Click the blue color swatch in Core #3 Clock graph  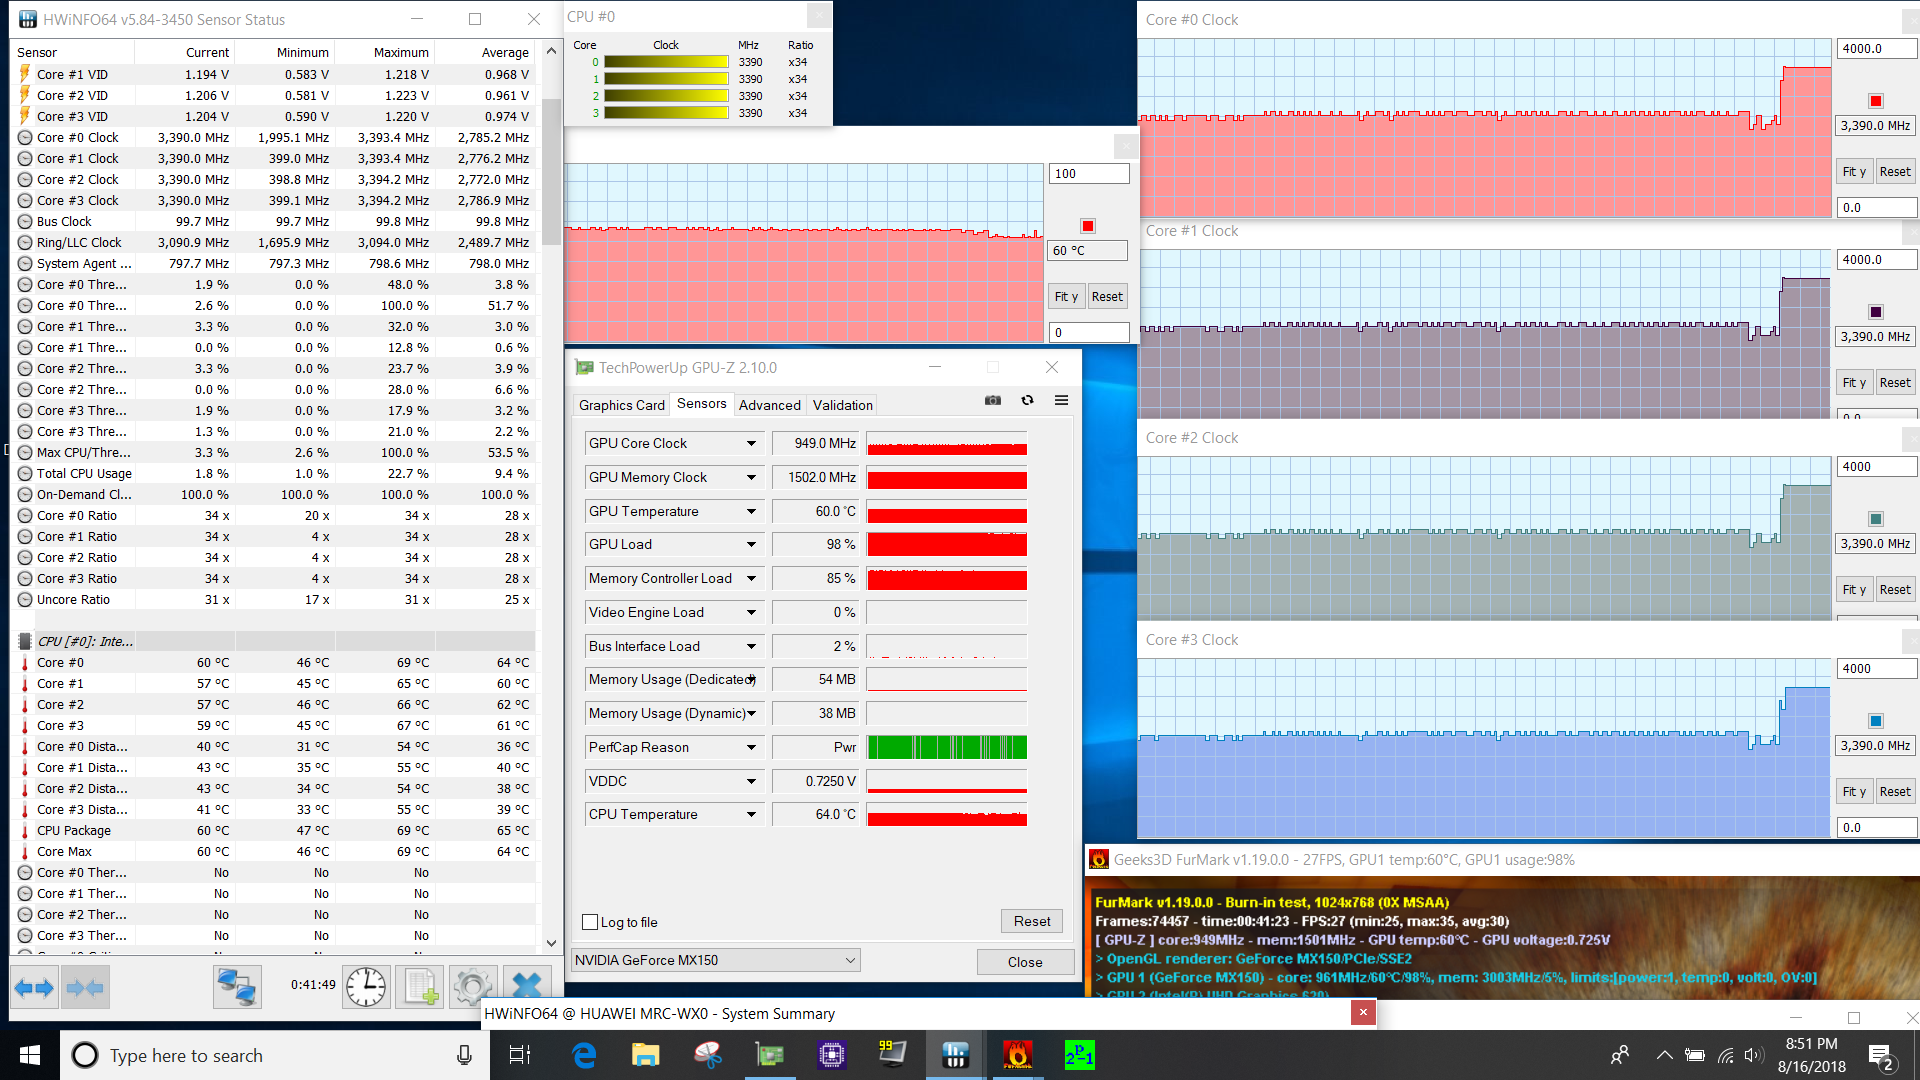(1876, 720)
